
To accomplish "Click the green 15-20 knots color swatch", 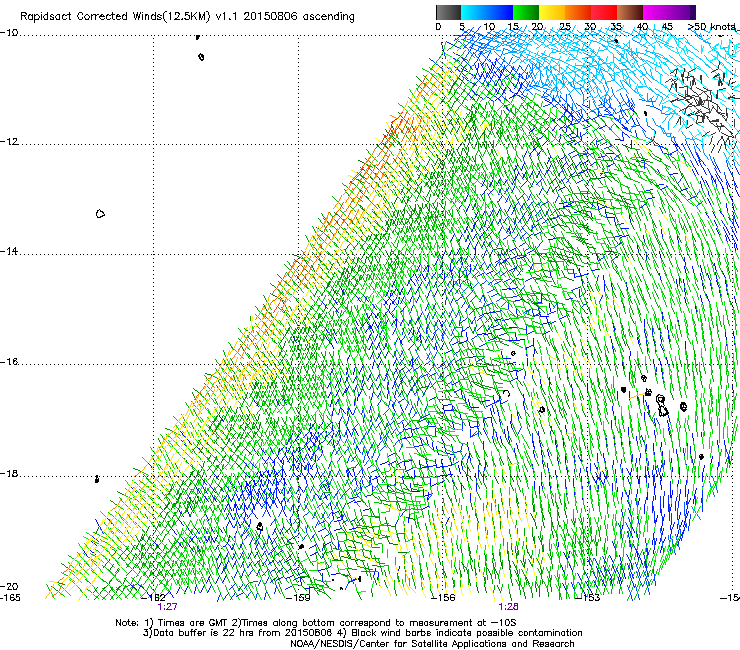I will click(x=526, y=12).
